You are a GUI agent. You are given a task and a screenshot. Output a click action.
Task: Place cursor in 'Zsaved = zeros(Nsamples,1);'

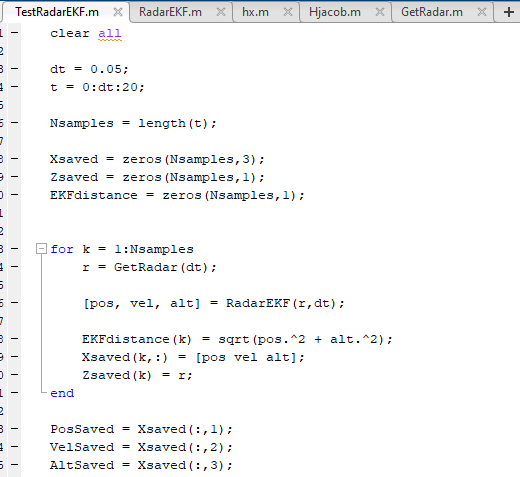(x=157, y=177)
